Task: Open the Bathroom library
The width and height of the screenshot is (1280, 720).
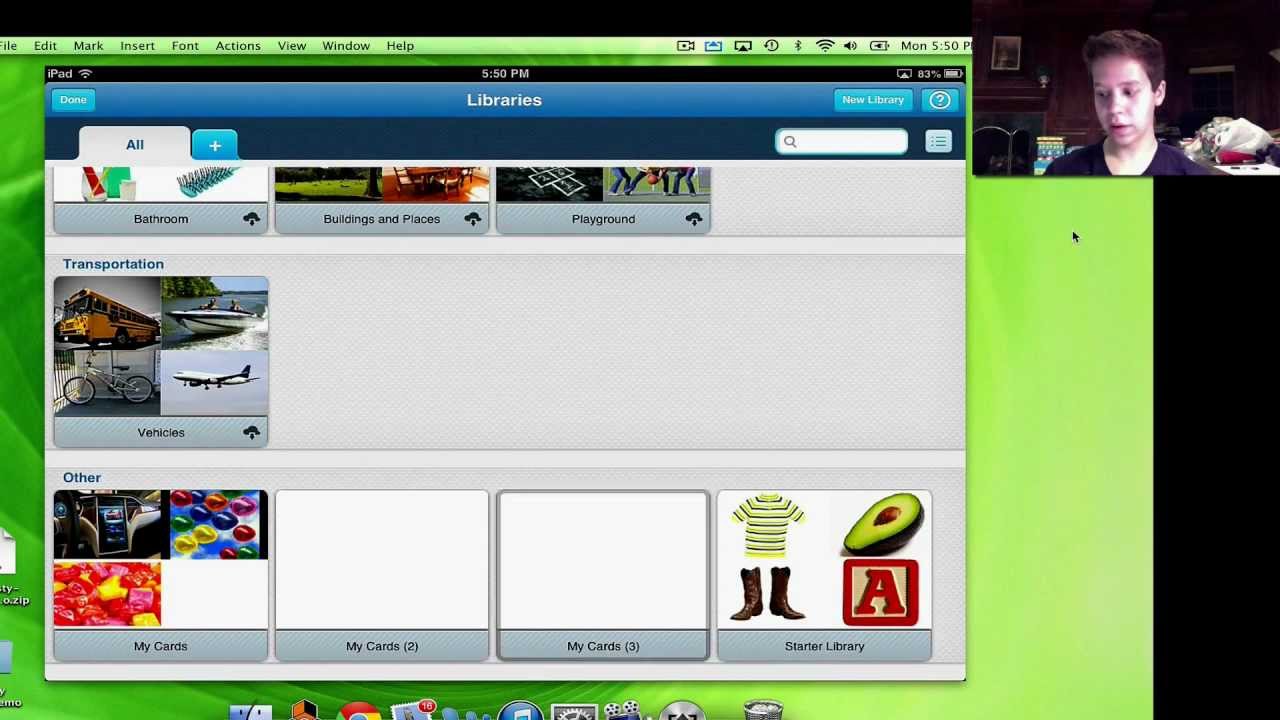Action: click(161, 200)
